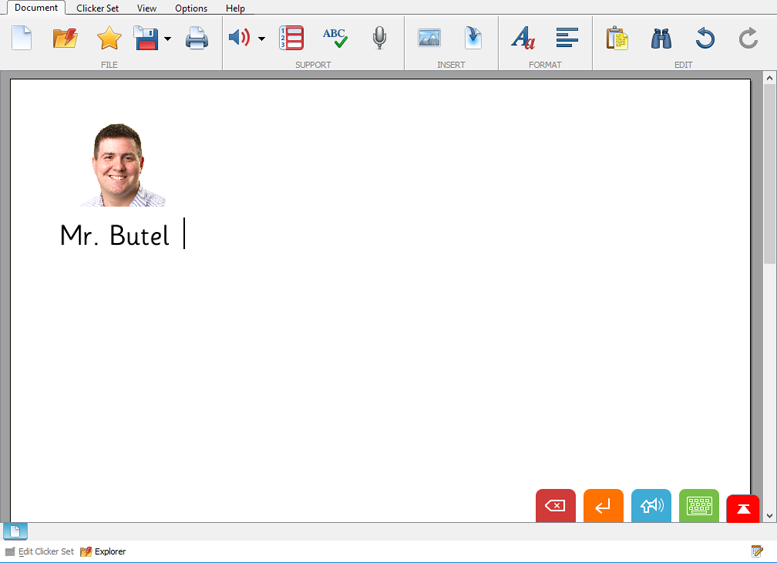
Task: Open the font formatting tool
Action: (x=523, y=39)
